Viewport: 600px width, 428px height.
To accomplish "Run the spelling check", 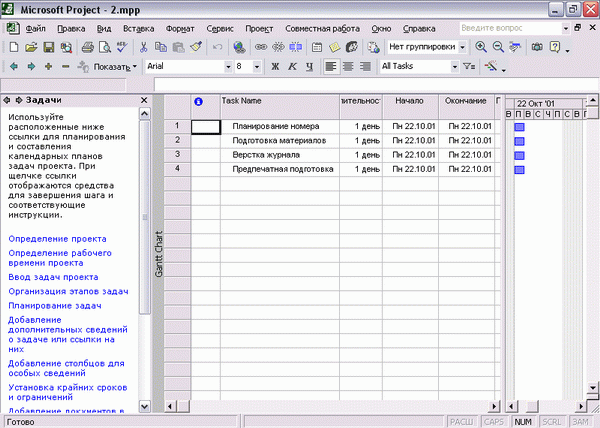I will point(122,47).
